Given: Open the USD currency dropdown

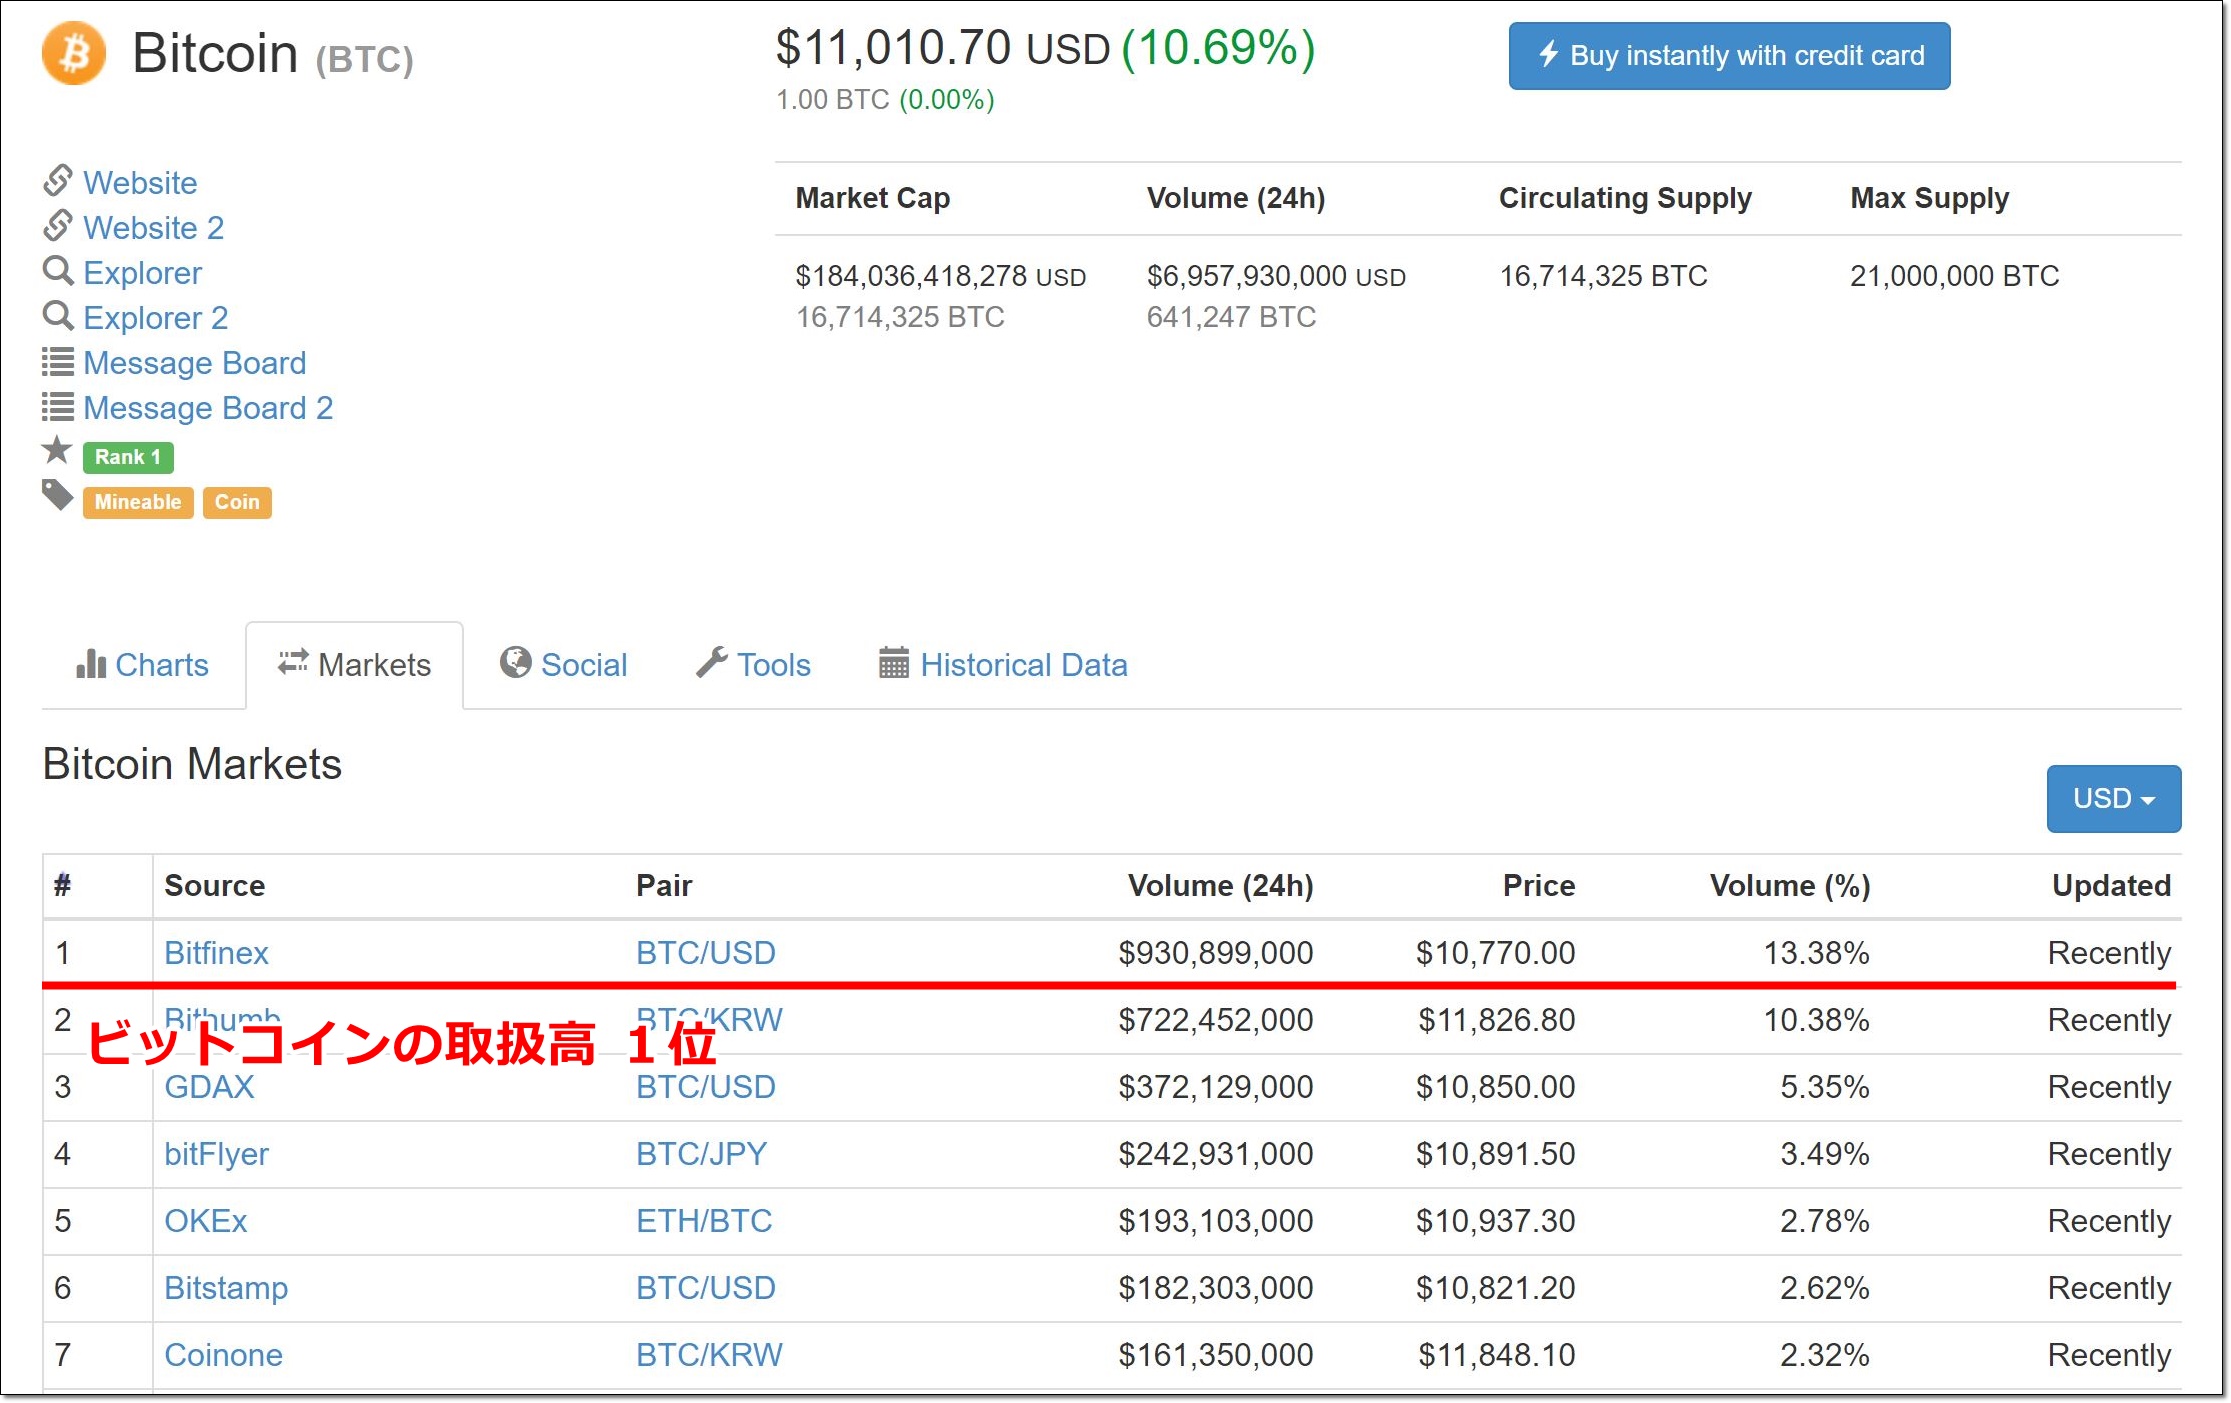Looking at the screenshot, I should click(x=2113, y=798).
